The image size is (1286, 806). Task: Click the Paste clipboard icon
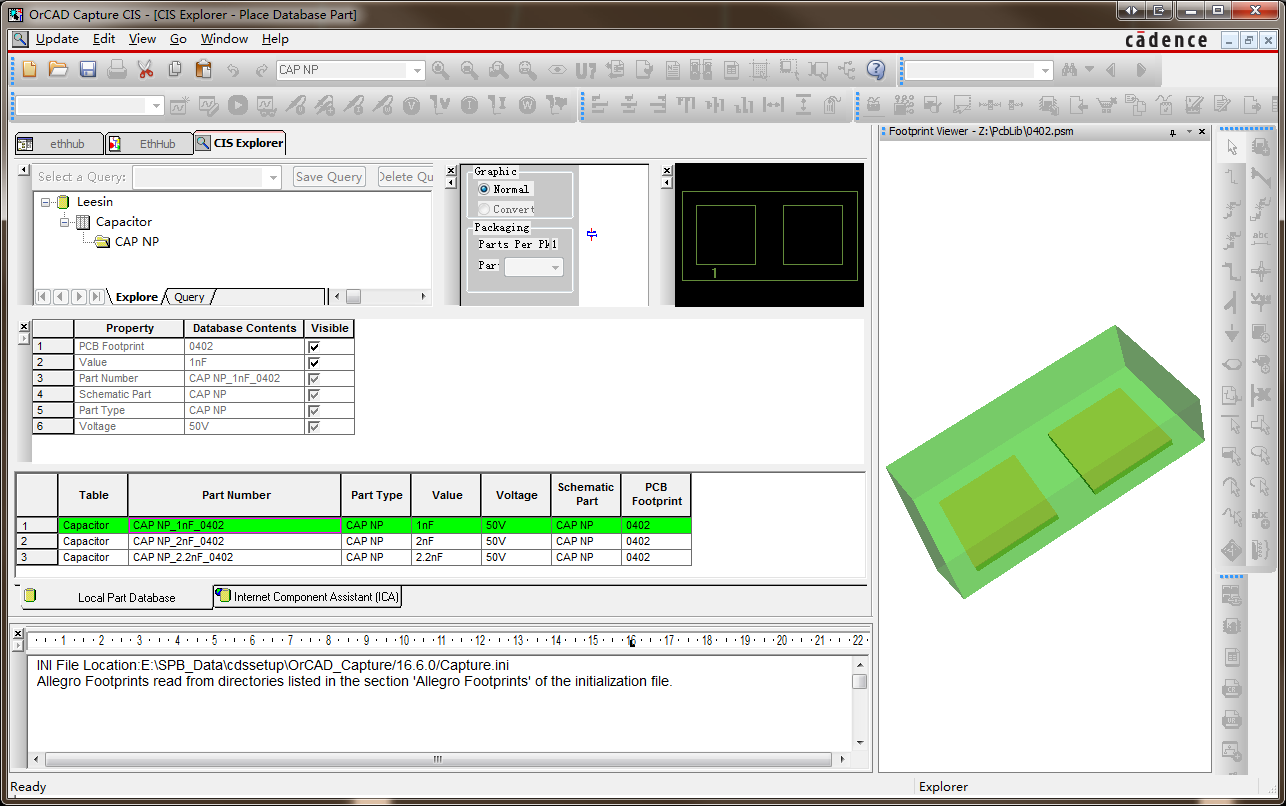pyautogui.click(x=204, y=70)
